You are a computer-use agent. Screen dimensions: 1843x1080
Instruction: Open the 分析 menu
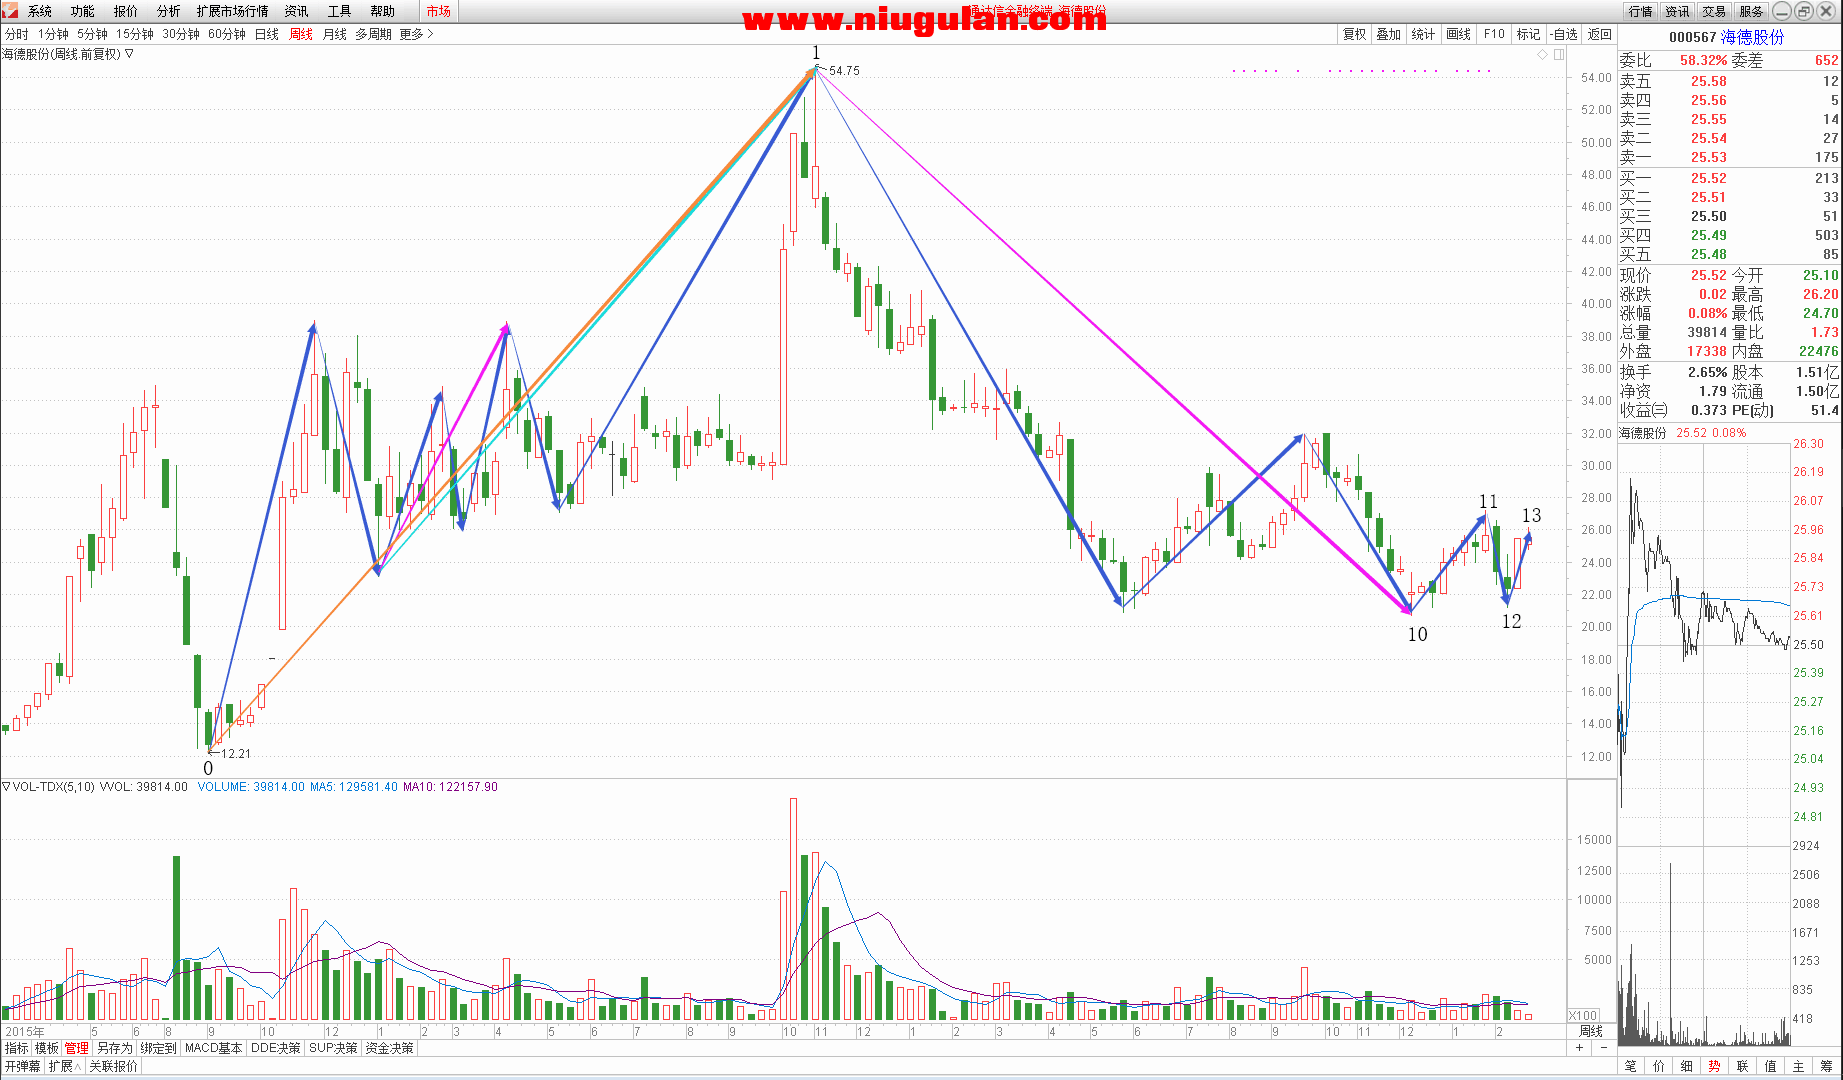pyautogui.click(x=169, y=11)
